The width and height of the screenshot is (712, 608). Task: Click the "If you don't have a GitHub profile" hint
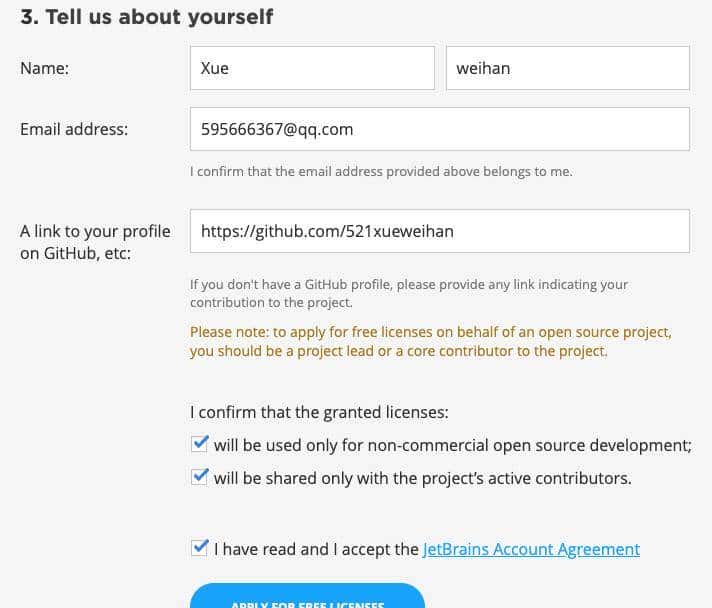click(408, 293)
